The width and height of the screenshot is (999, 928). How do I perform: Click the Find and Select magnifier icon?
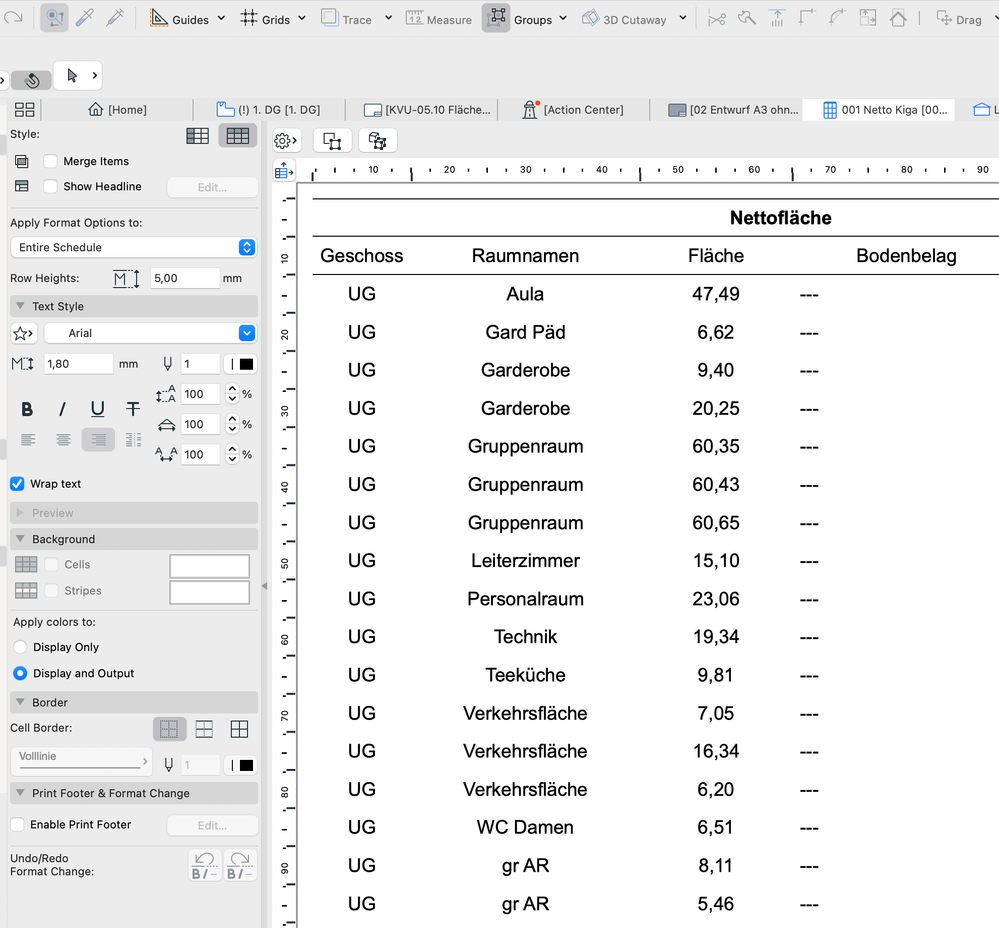click(54, 18)
